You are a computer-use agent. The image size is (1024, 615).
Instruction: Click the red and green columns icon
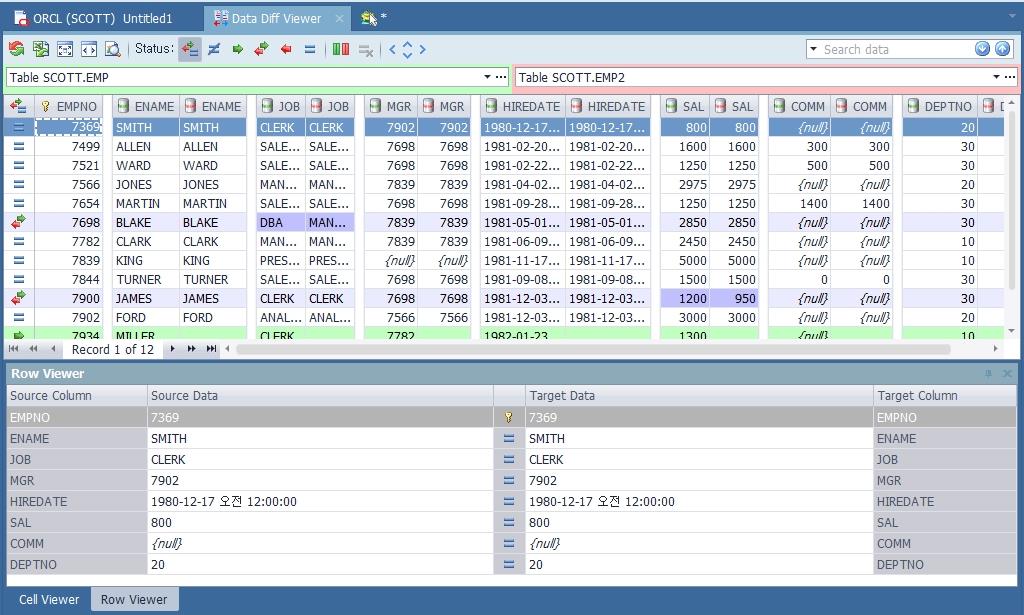[x=341, y=49]
